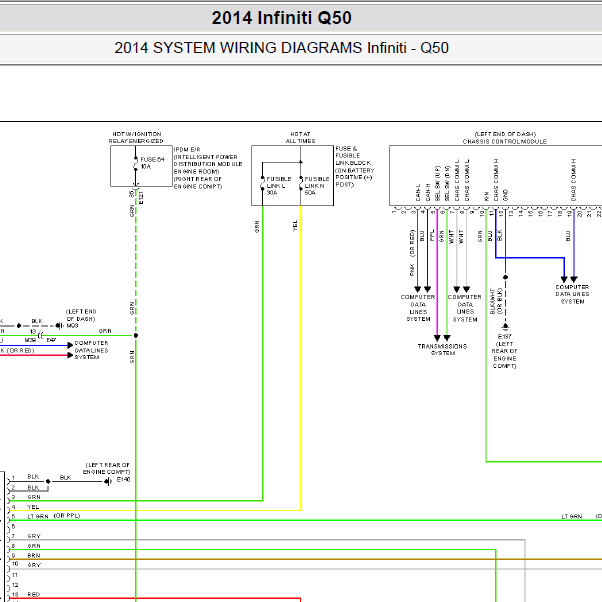Select the 'HOT W/ IGNITION RELAY ENERGIZED' label

click(136, 137)
